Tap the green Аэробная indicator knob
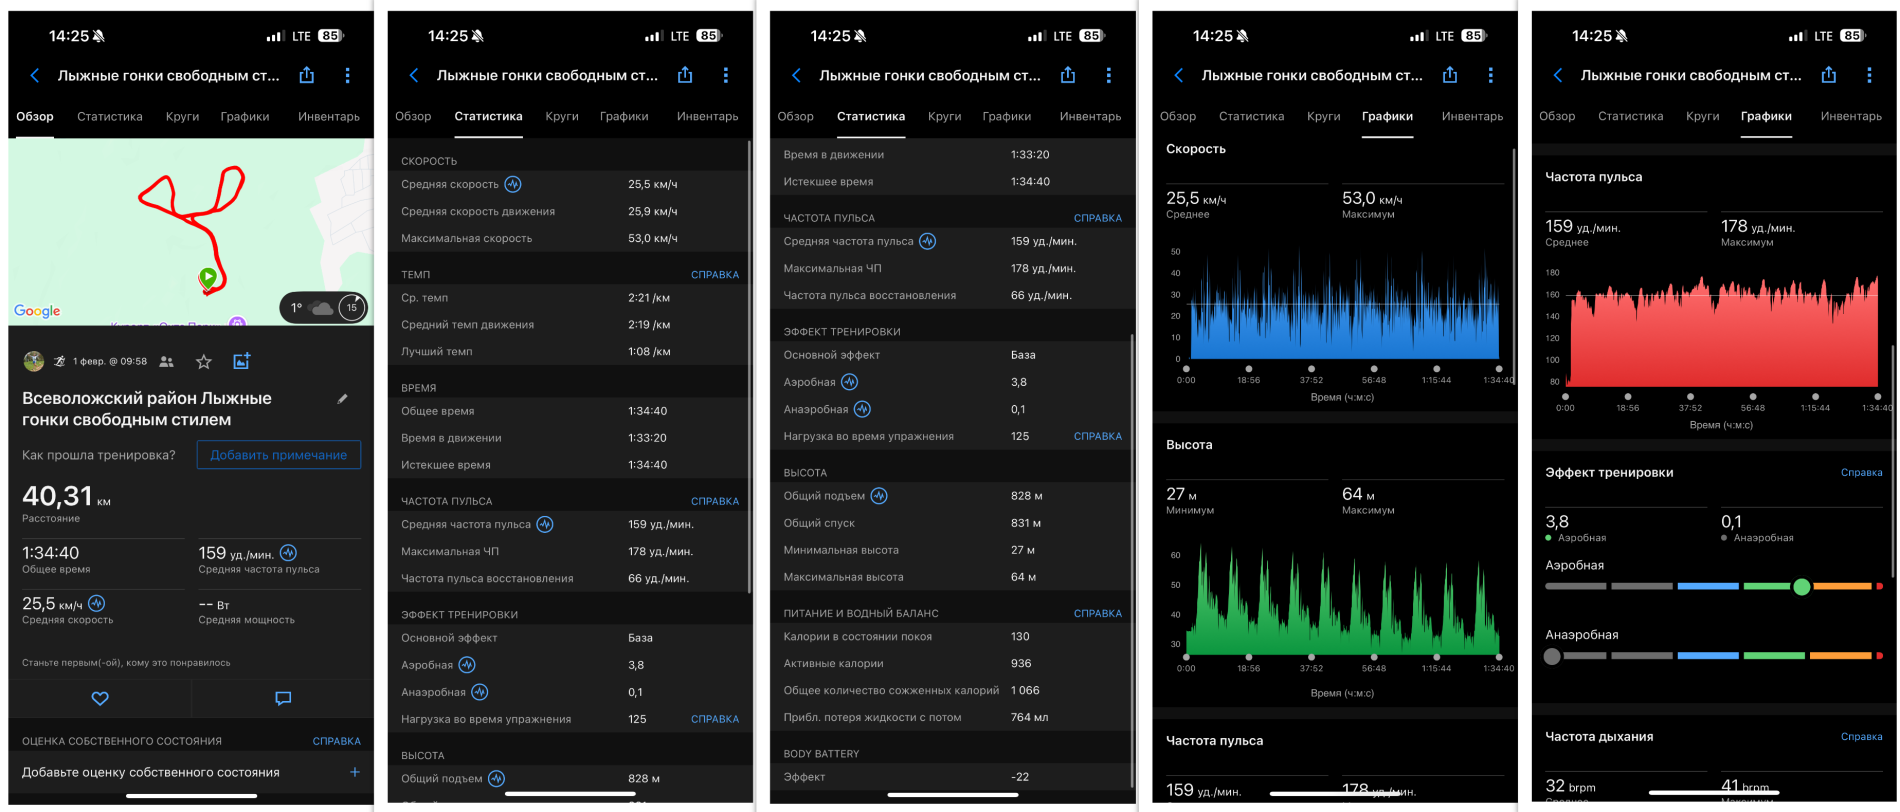This screenshot has height=812, width=1900. 1801,587
